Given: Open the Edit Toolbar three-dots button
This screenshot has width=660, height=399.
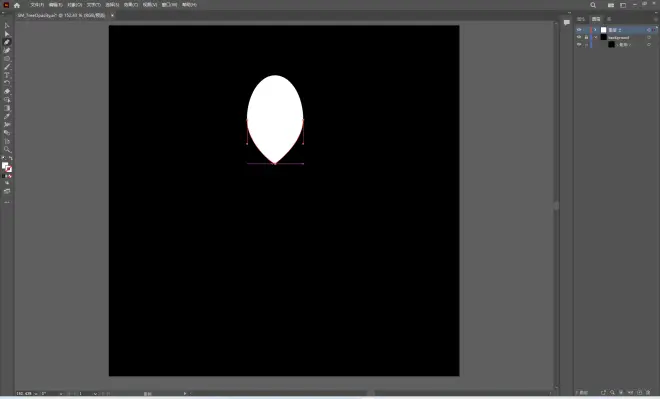Looking at the screenshot, I should pos(7,202).
